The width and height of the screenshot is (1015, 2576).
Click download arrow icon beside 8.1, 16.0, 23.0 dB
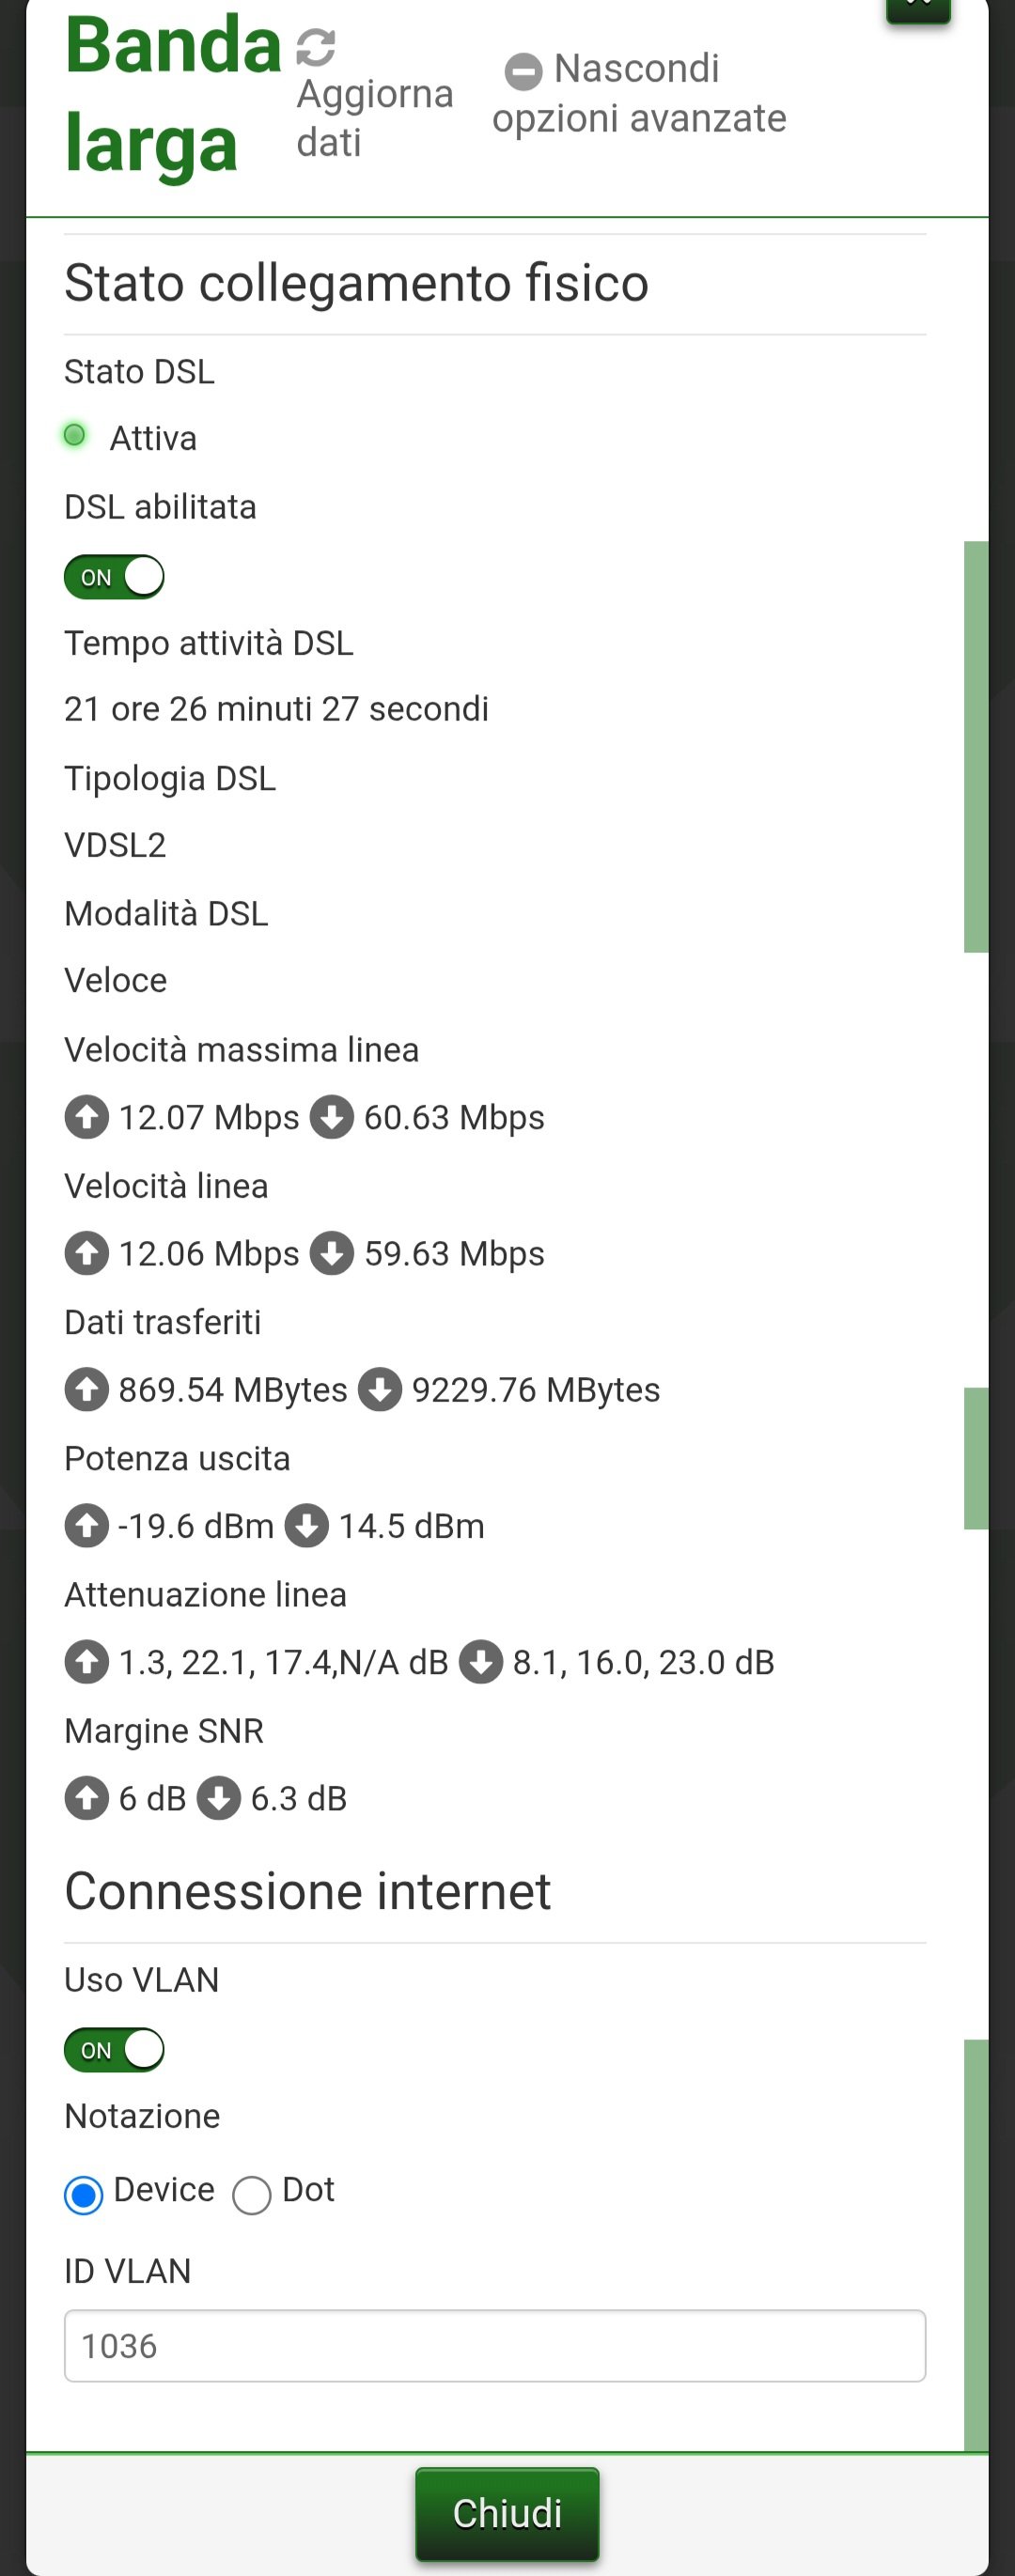point(481,1661)
